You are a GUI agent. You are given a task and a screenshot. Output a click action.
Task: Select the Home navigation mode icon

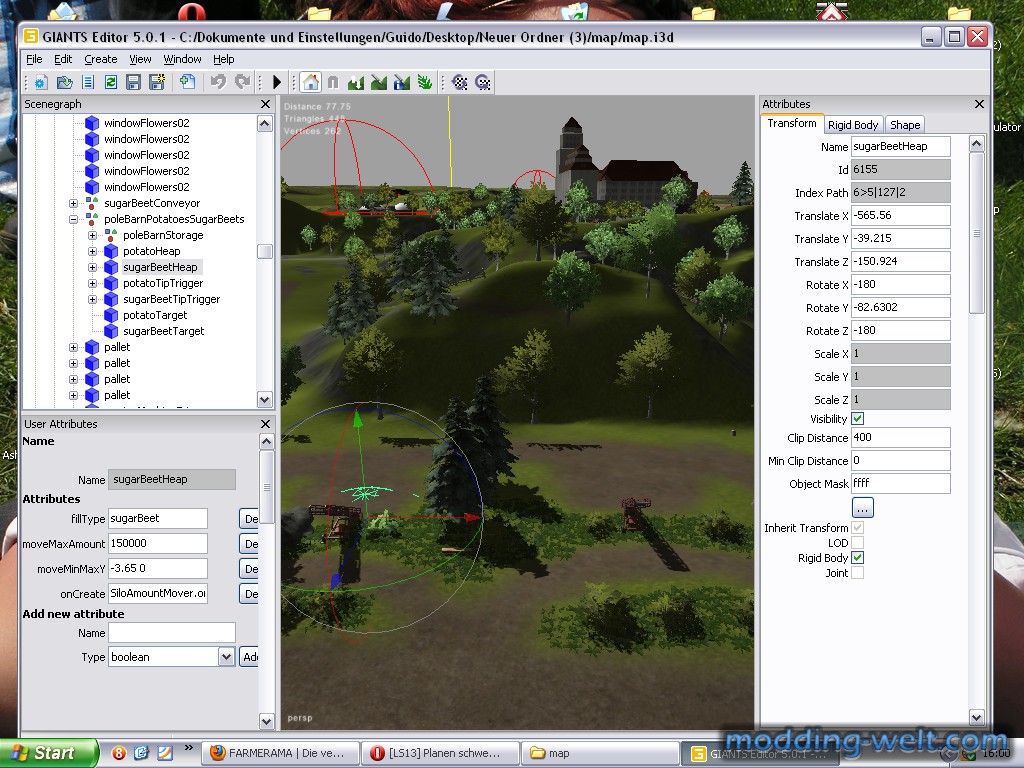(x=312, y=82)
